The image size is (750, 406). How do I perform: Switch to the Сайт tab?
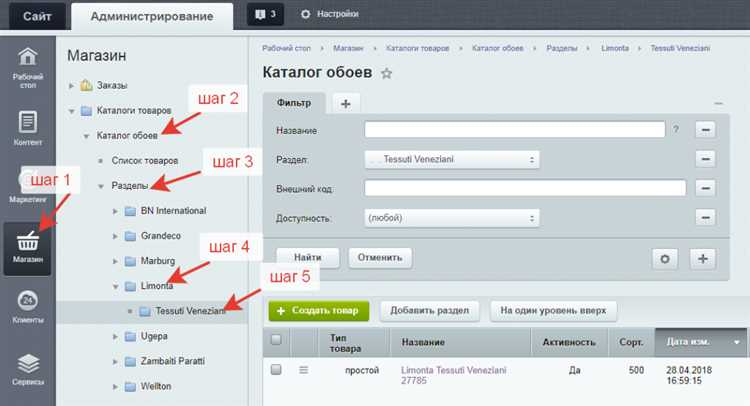pyautogui.click(x=37, y=17)
